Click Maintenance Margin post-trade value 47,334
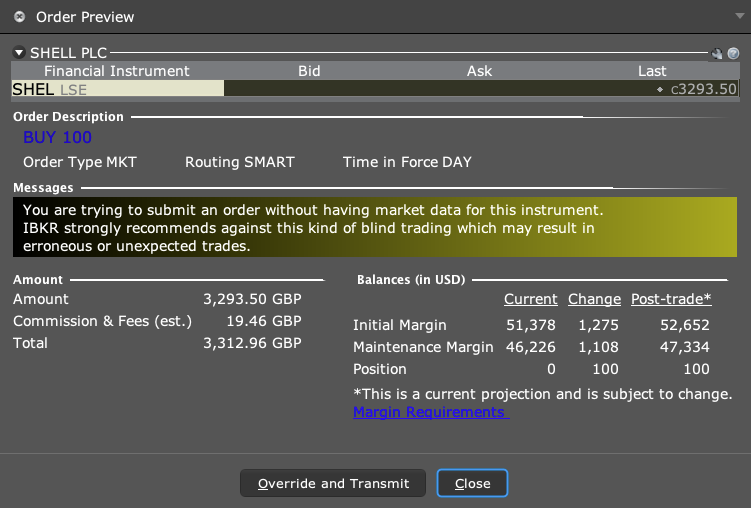Viewport: 751px width, 508px height. coord(685,347)
